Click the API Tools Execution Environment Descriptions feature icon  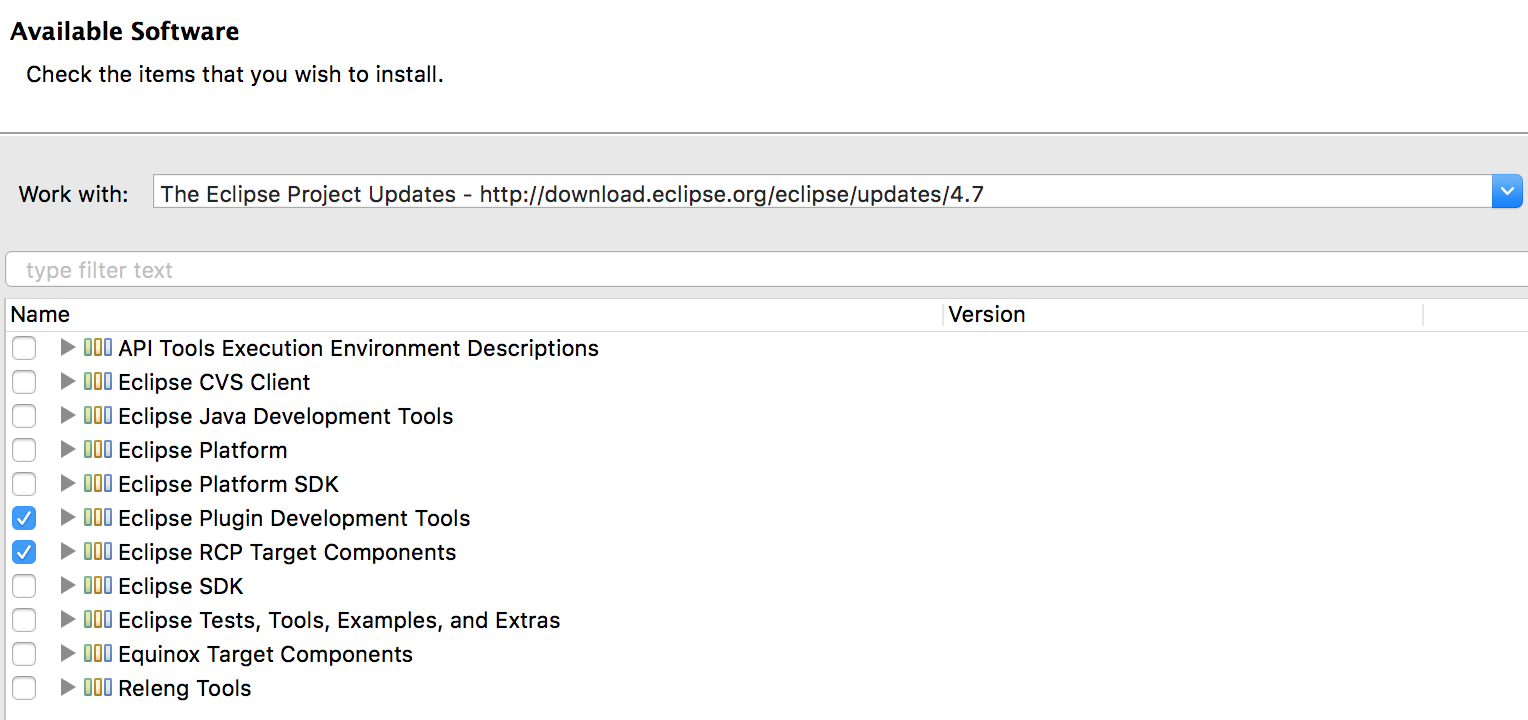[x=98, y=348]
